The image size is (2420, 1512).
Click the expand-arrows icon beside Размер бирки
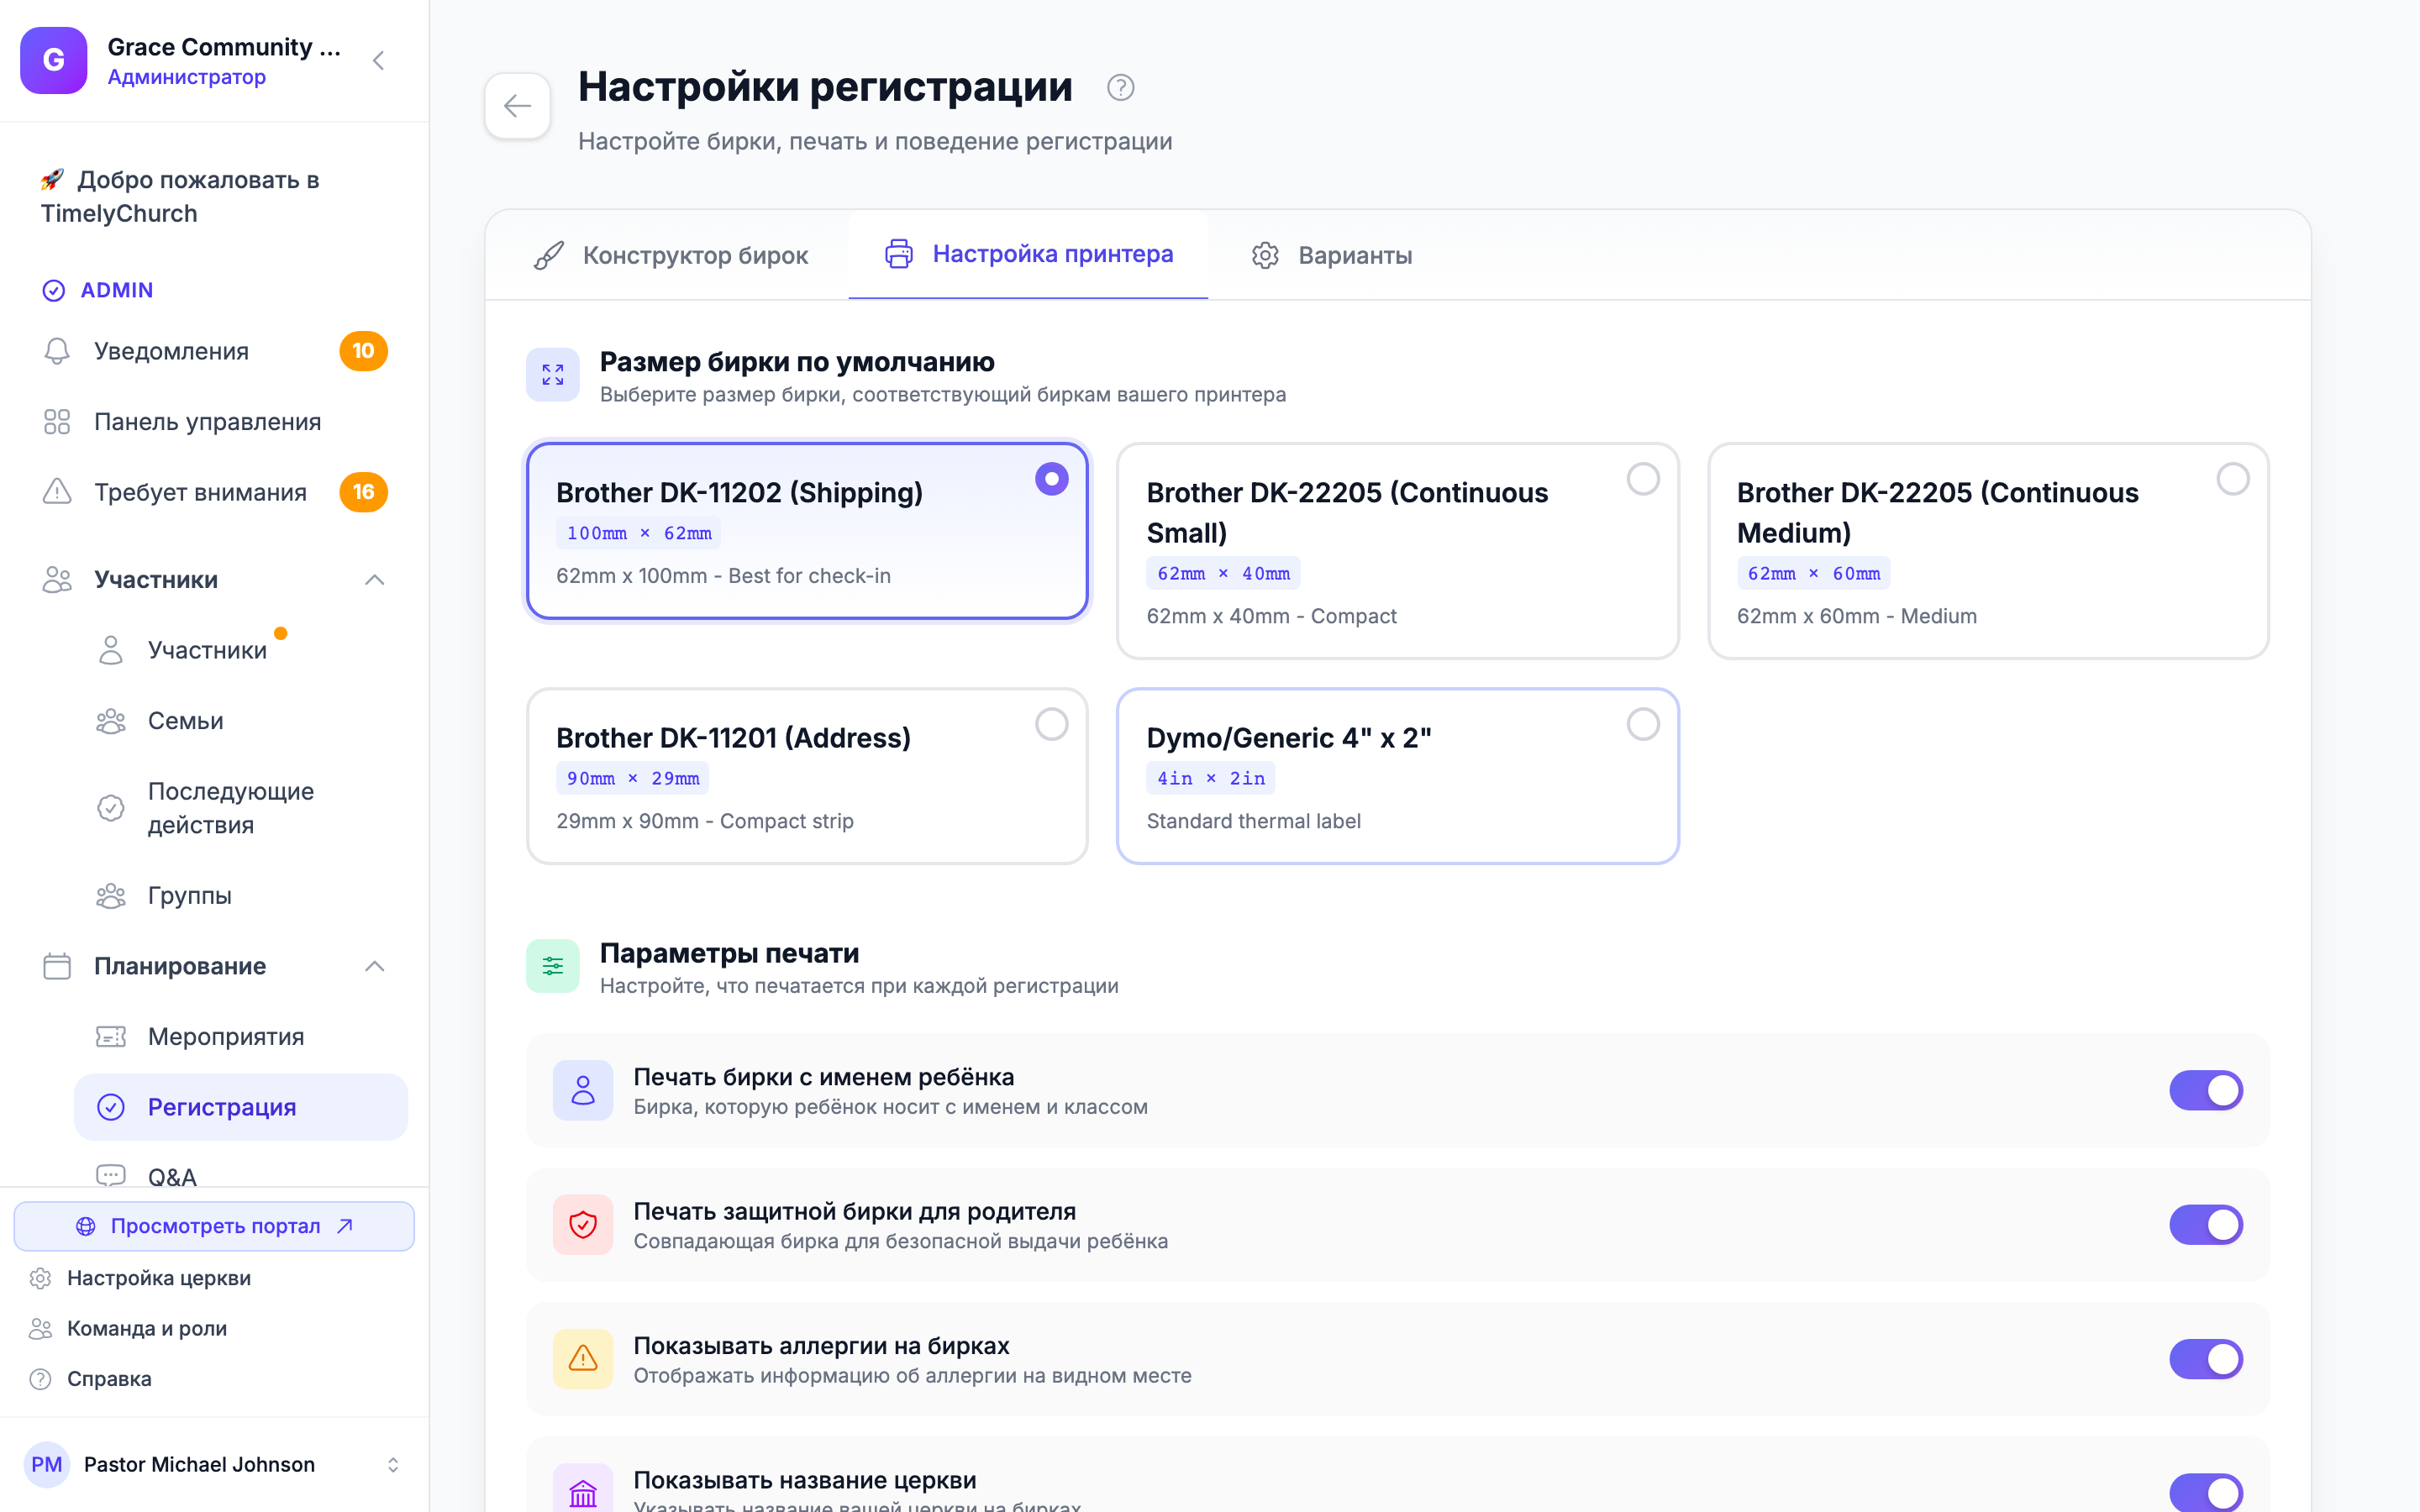553,375
